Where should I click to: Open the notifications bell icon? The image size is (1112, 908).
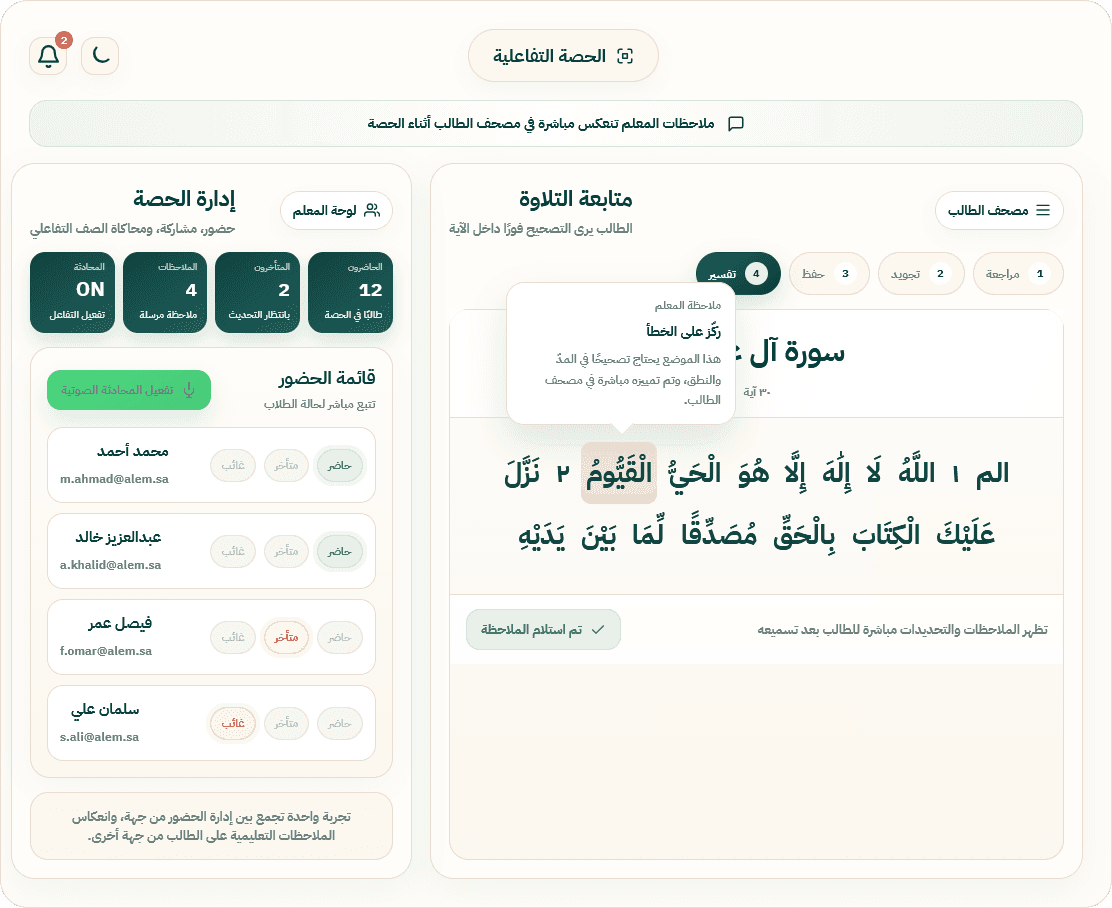click(x=48, y=56)
